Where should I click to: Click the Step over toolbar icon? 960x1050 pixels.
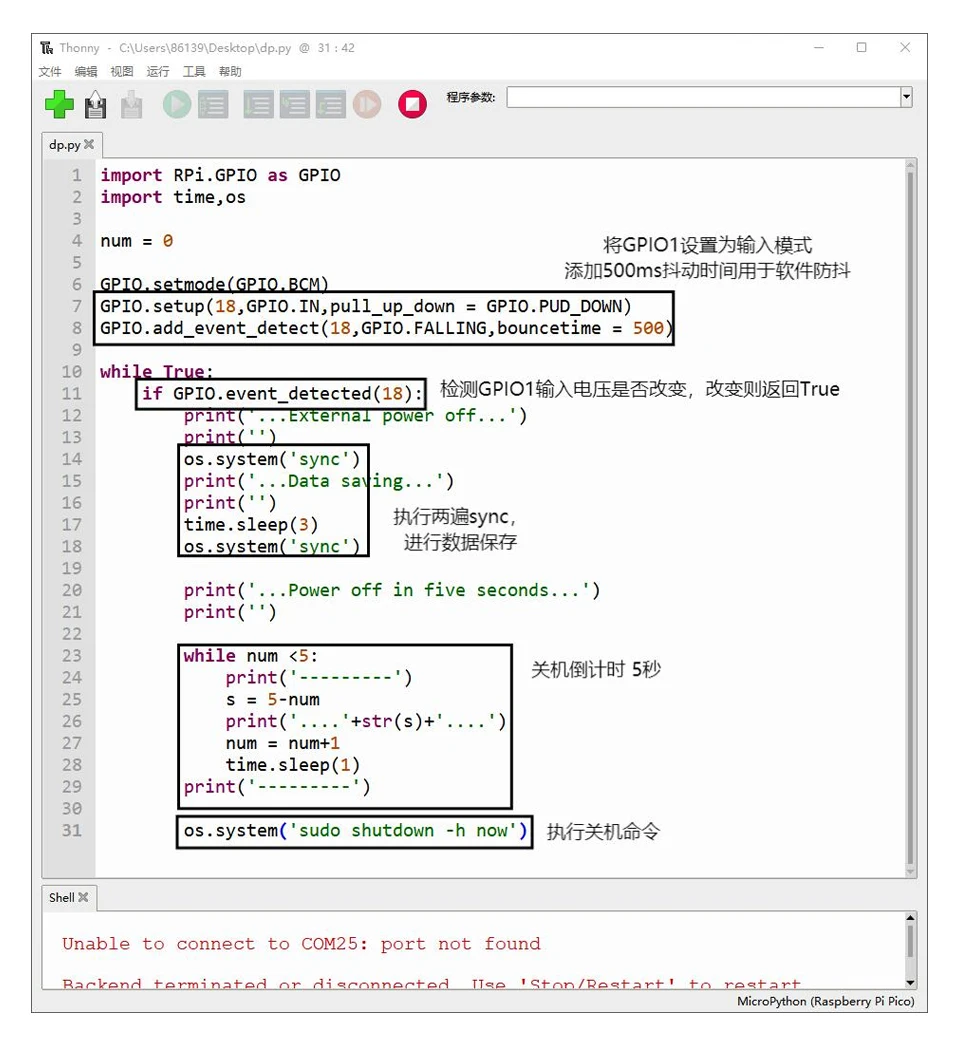click(x=258, y=104)
